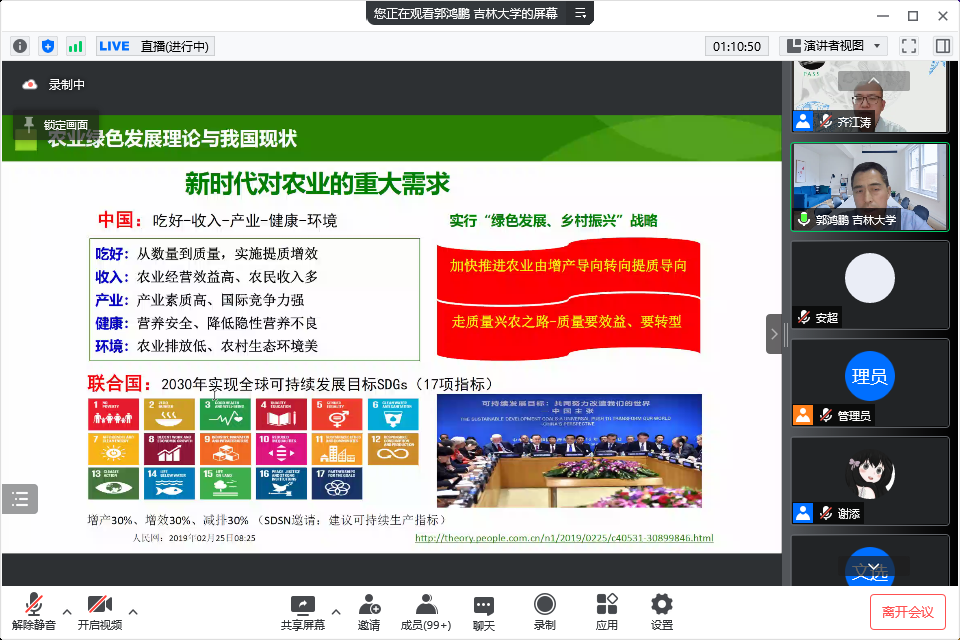Unmute microphone (解除静音)
This screenshot has width=960, height=640.
33,611
